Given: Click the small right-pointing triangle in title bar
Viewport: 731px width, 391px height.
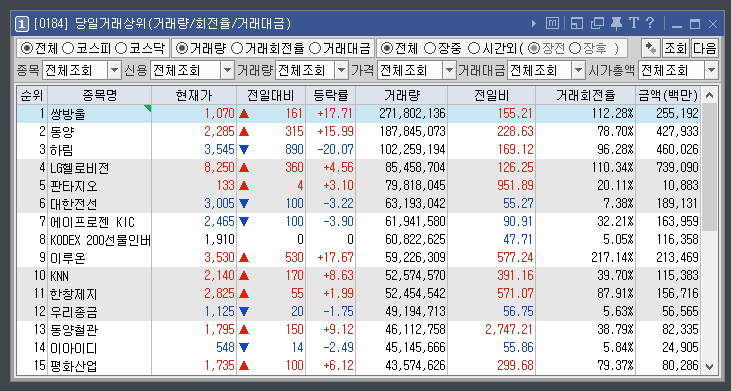Looking at the screenshot, I should tap(534, 23).
